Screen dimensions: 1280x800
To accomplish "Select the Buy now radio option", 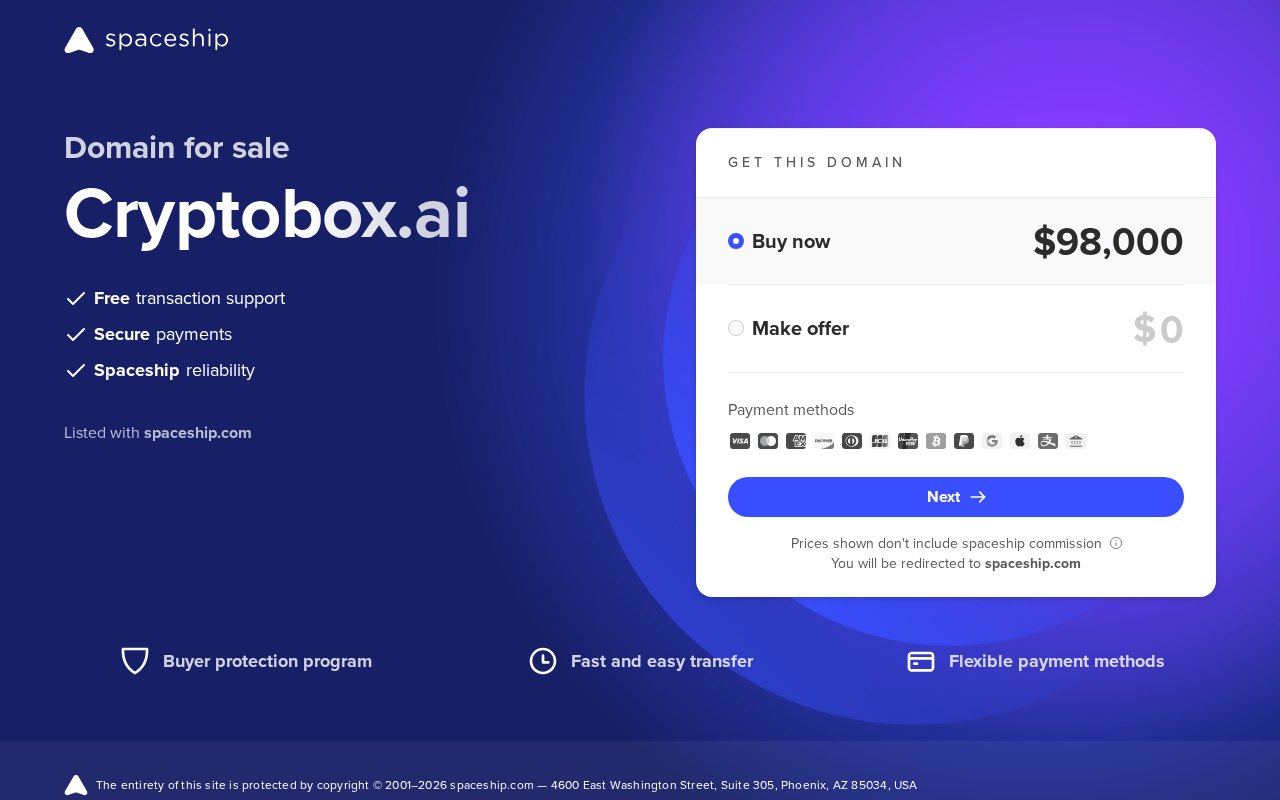I will point(736,241).
